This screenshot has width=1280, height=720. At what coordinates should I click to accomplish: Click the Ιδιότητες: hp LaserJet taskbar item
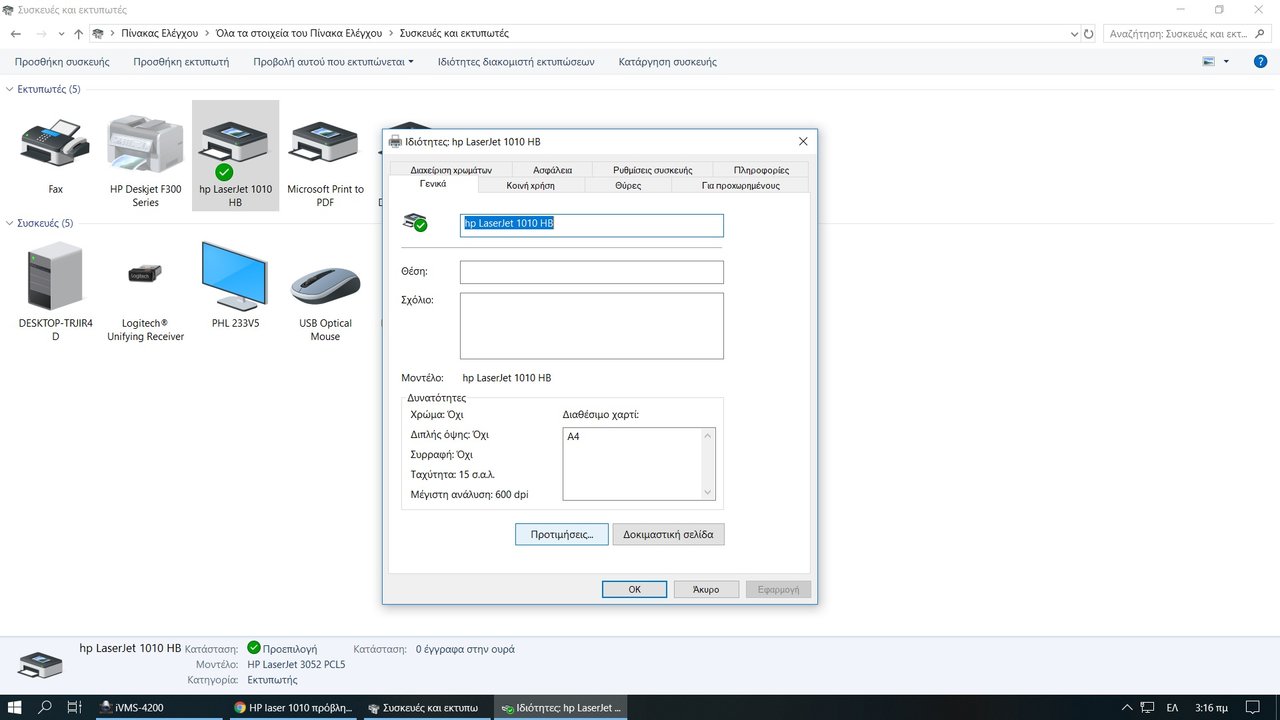563,707
